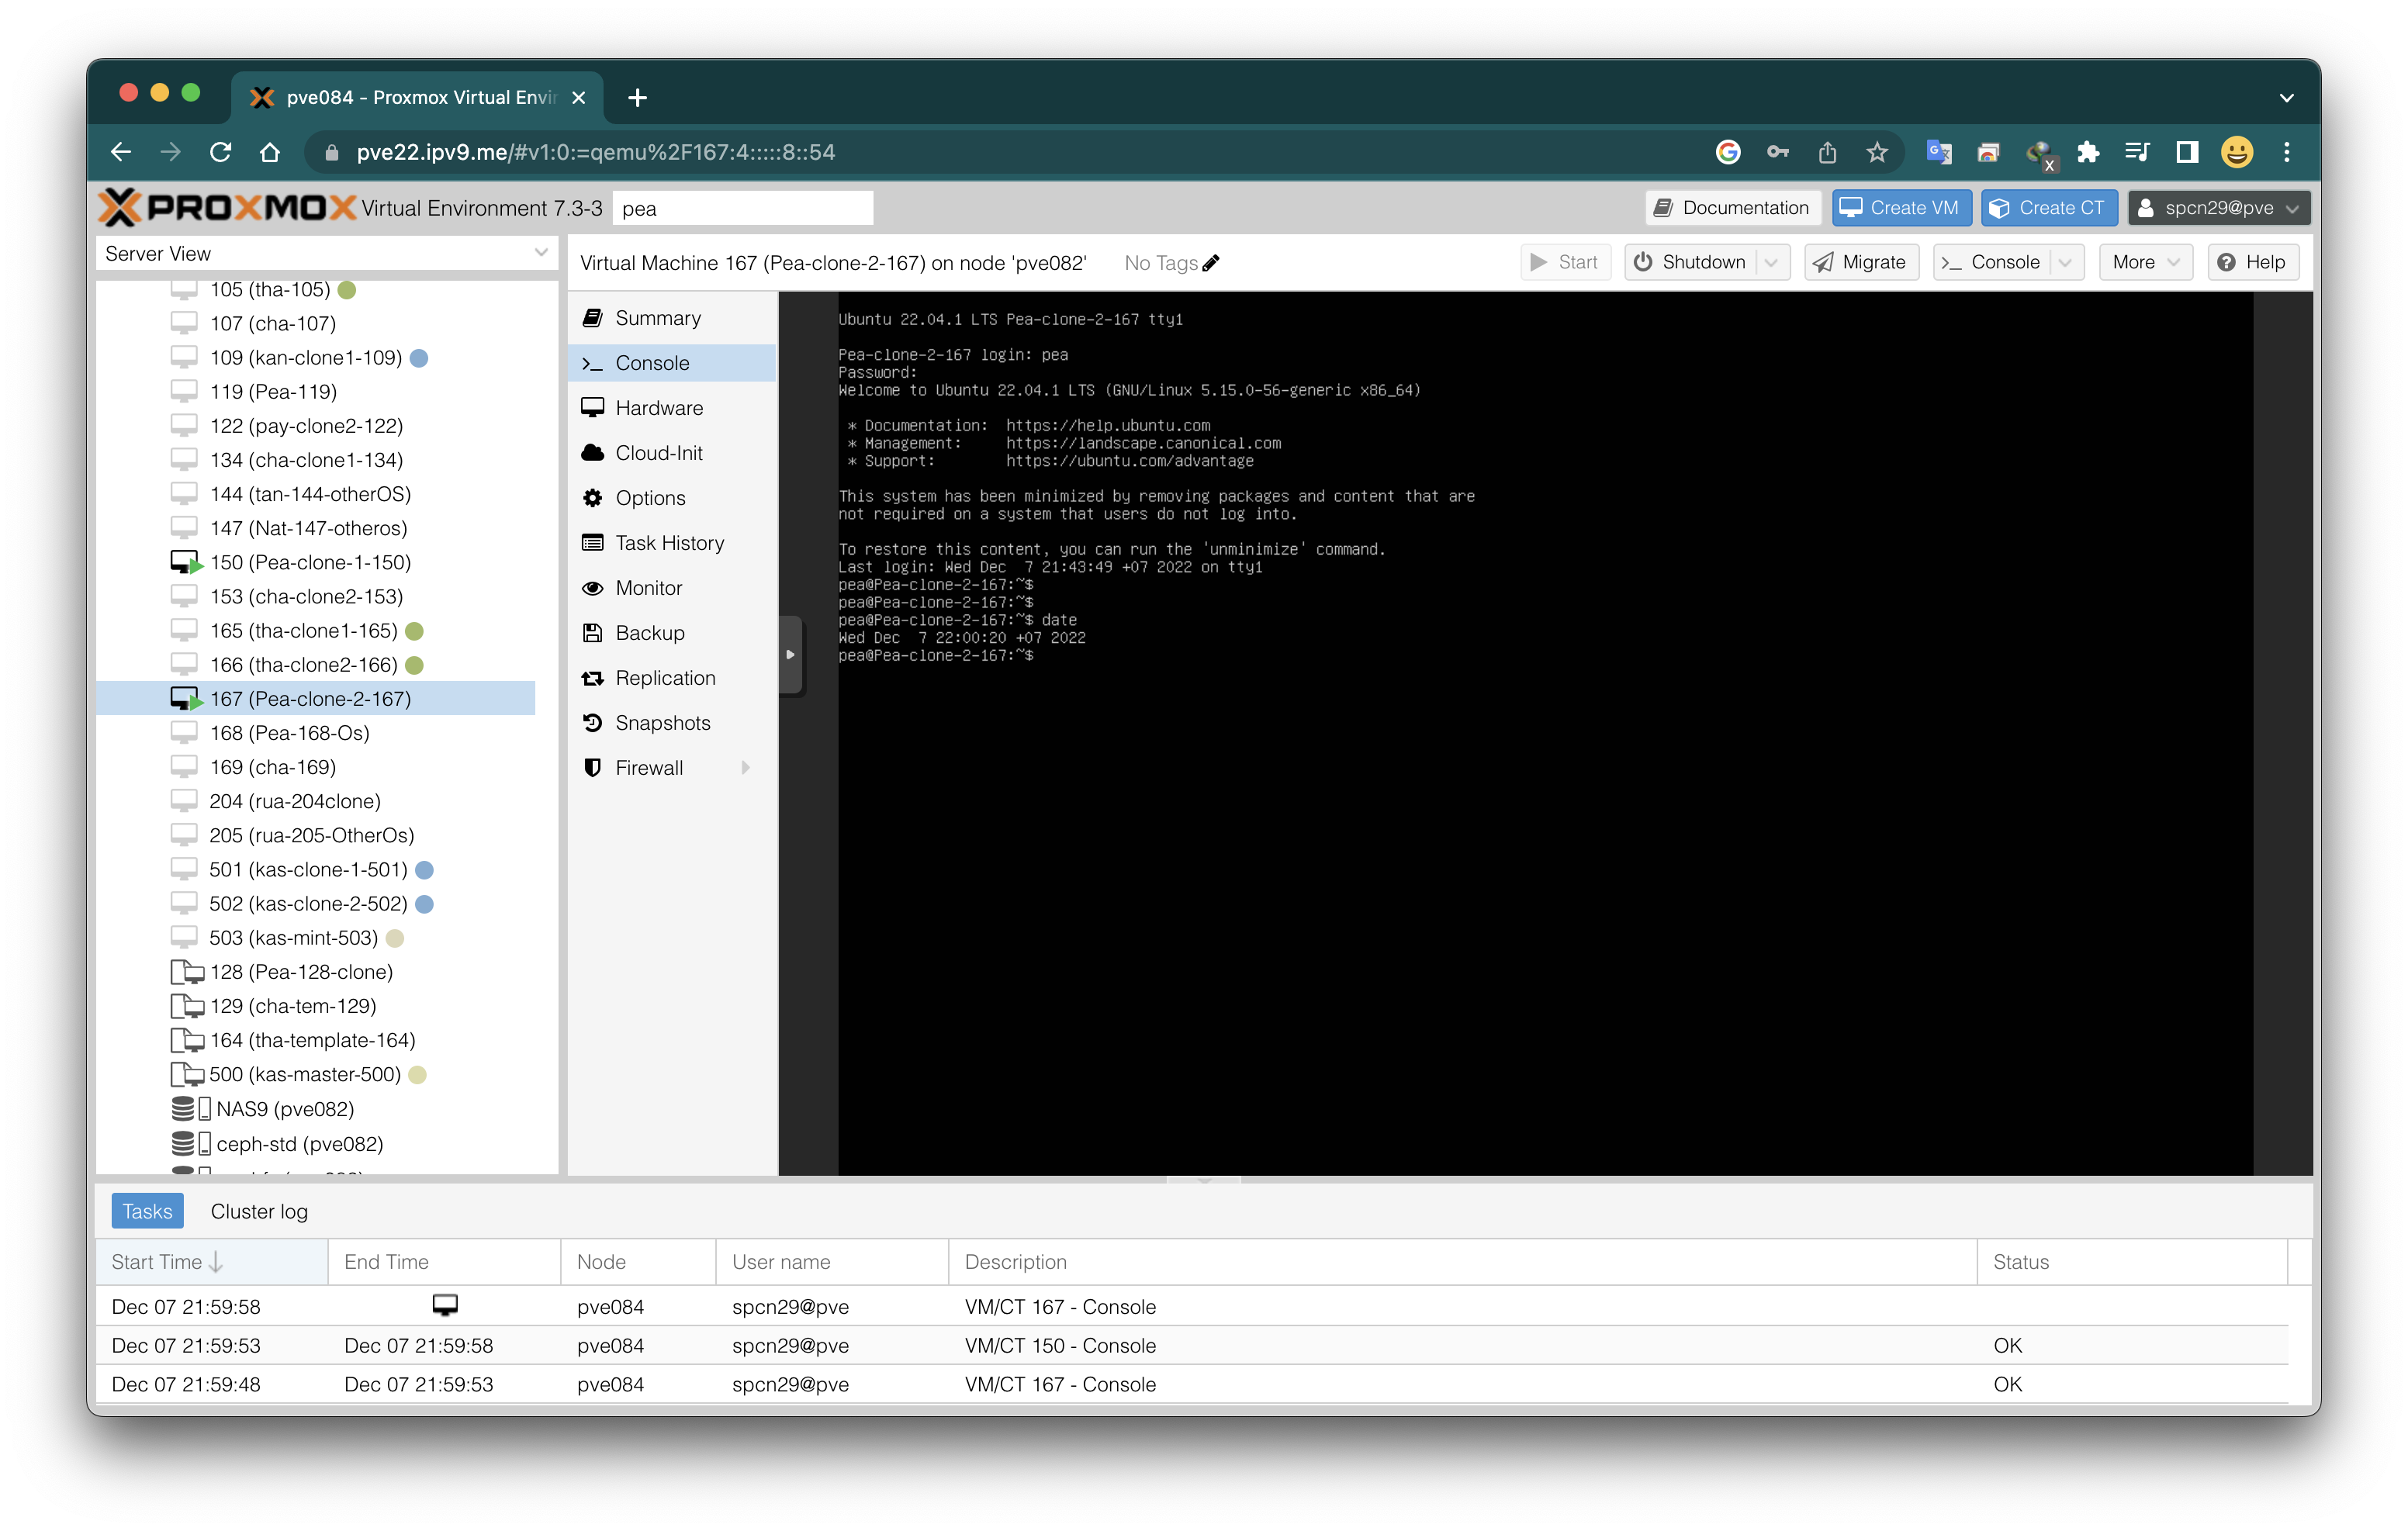Screen dimensions: 2408x1531
Task: Open the Monitor panel icon
Action: click(x=593, y=587)
